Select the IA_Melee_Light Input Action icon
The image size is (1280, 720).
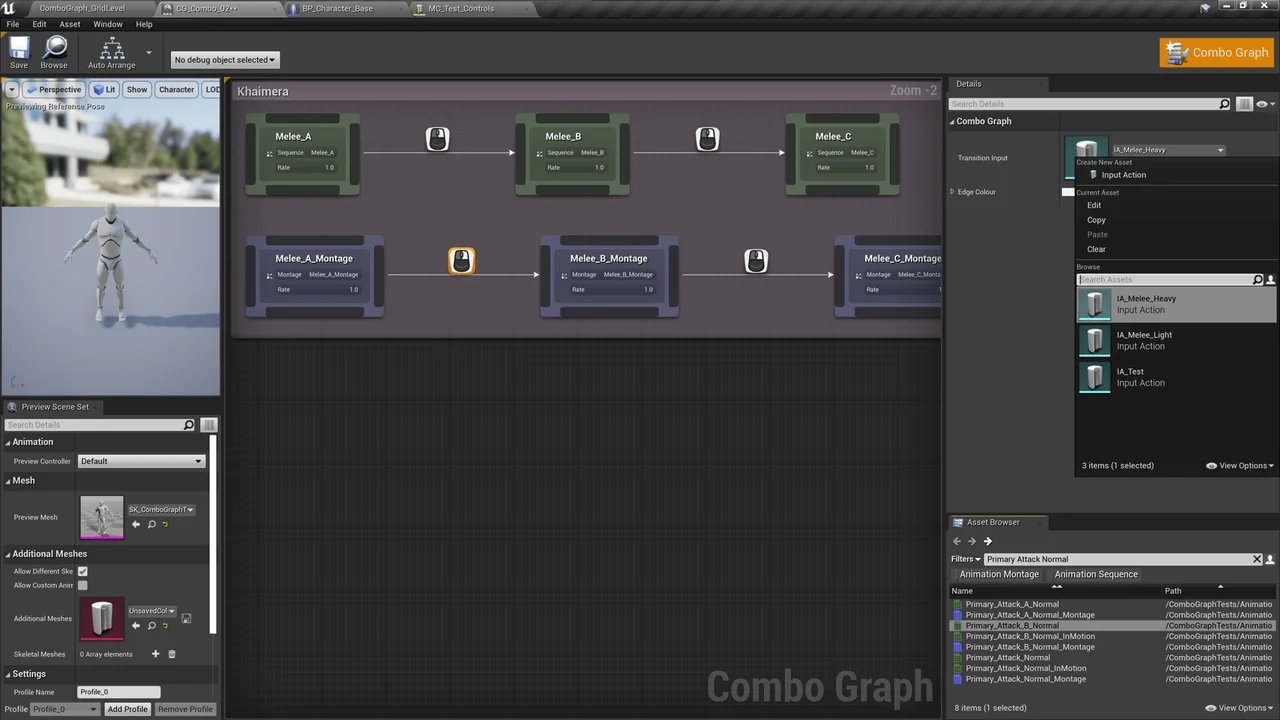coord(1094,340)
